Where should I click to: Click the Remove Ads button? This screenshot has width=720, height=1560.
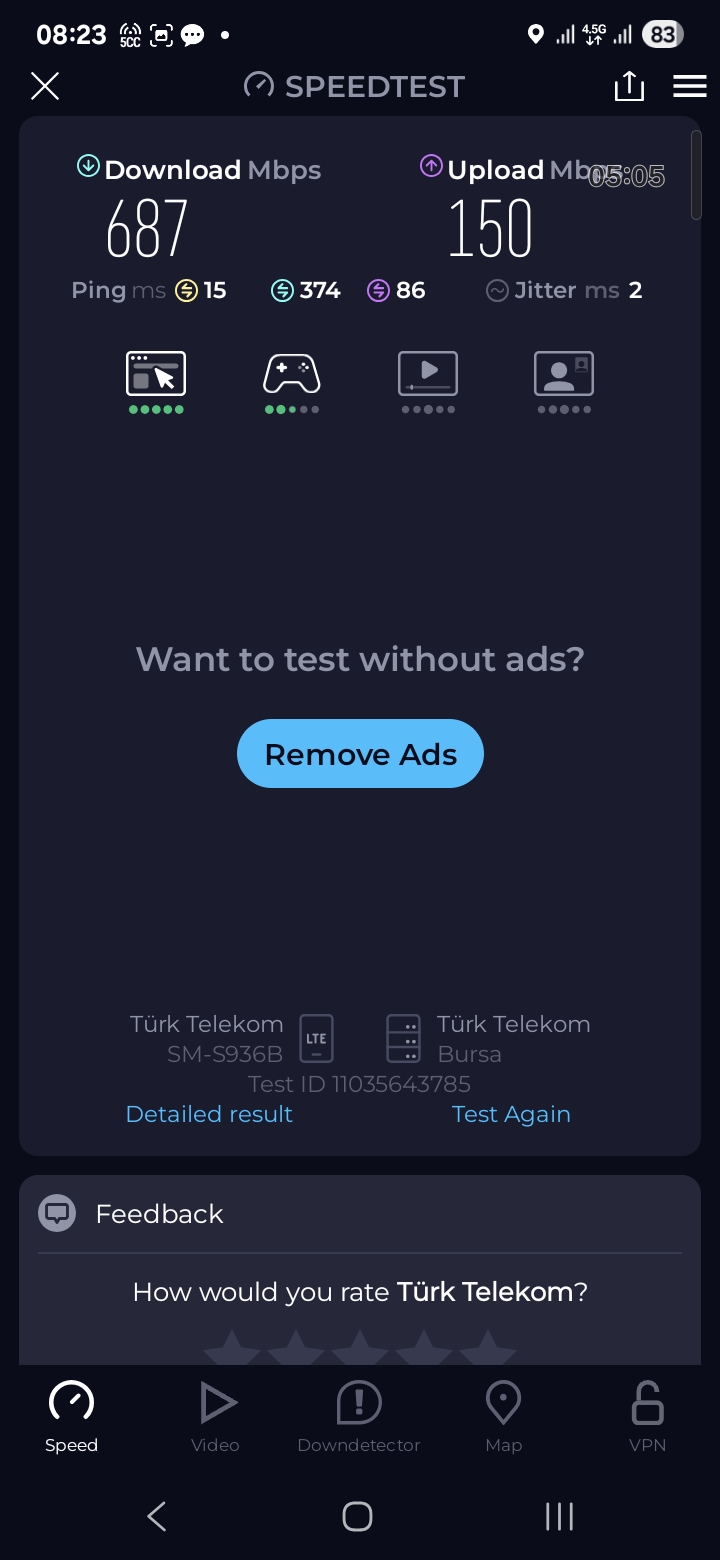pos(360,754)
